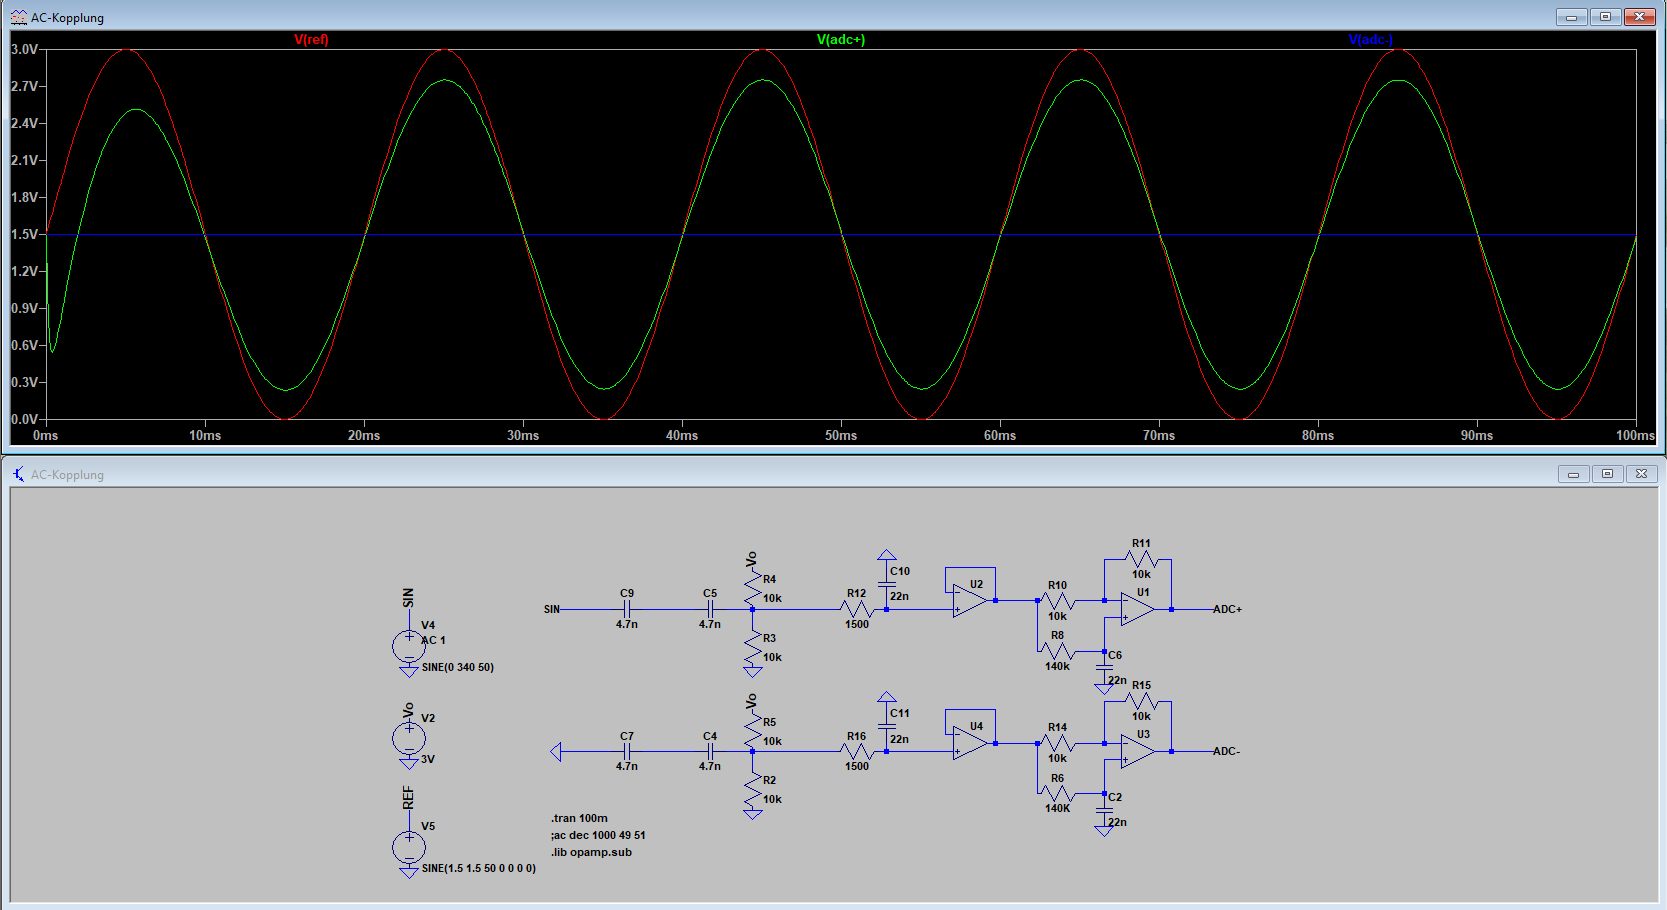Close the schematic window
Screen dimensions: 1667x910
pyautogui.click(x=1642, y=474)
